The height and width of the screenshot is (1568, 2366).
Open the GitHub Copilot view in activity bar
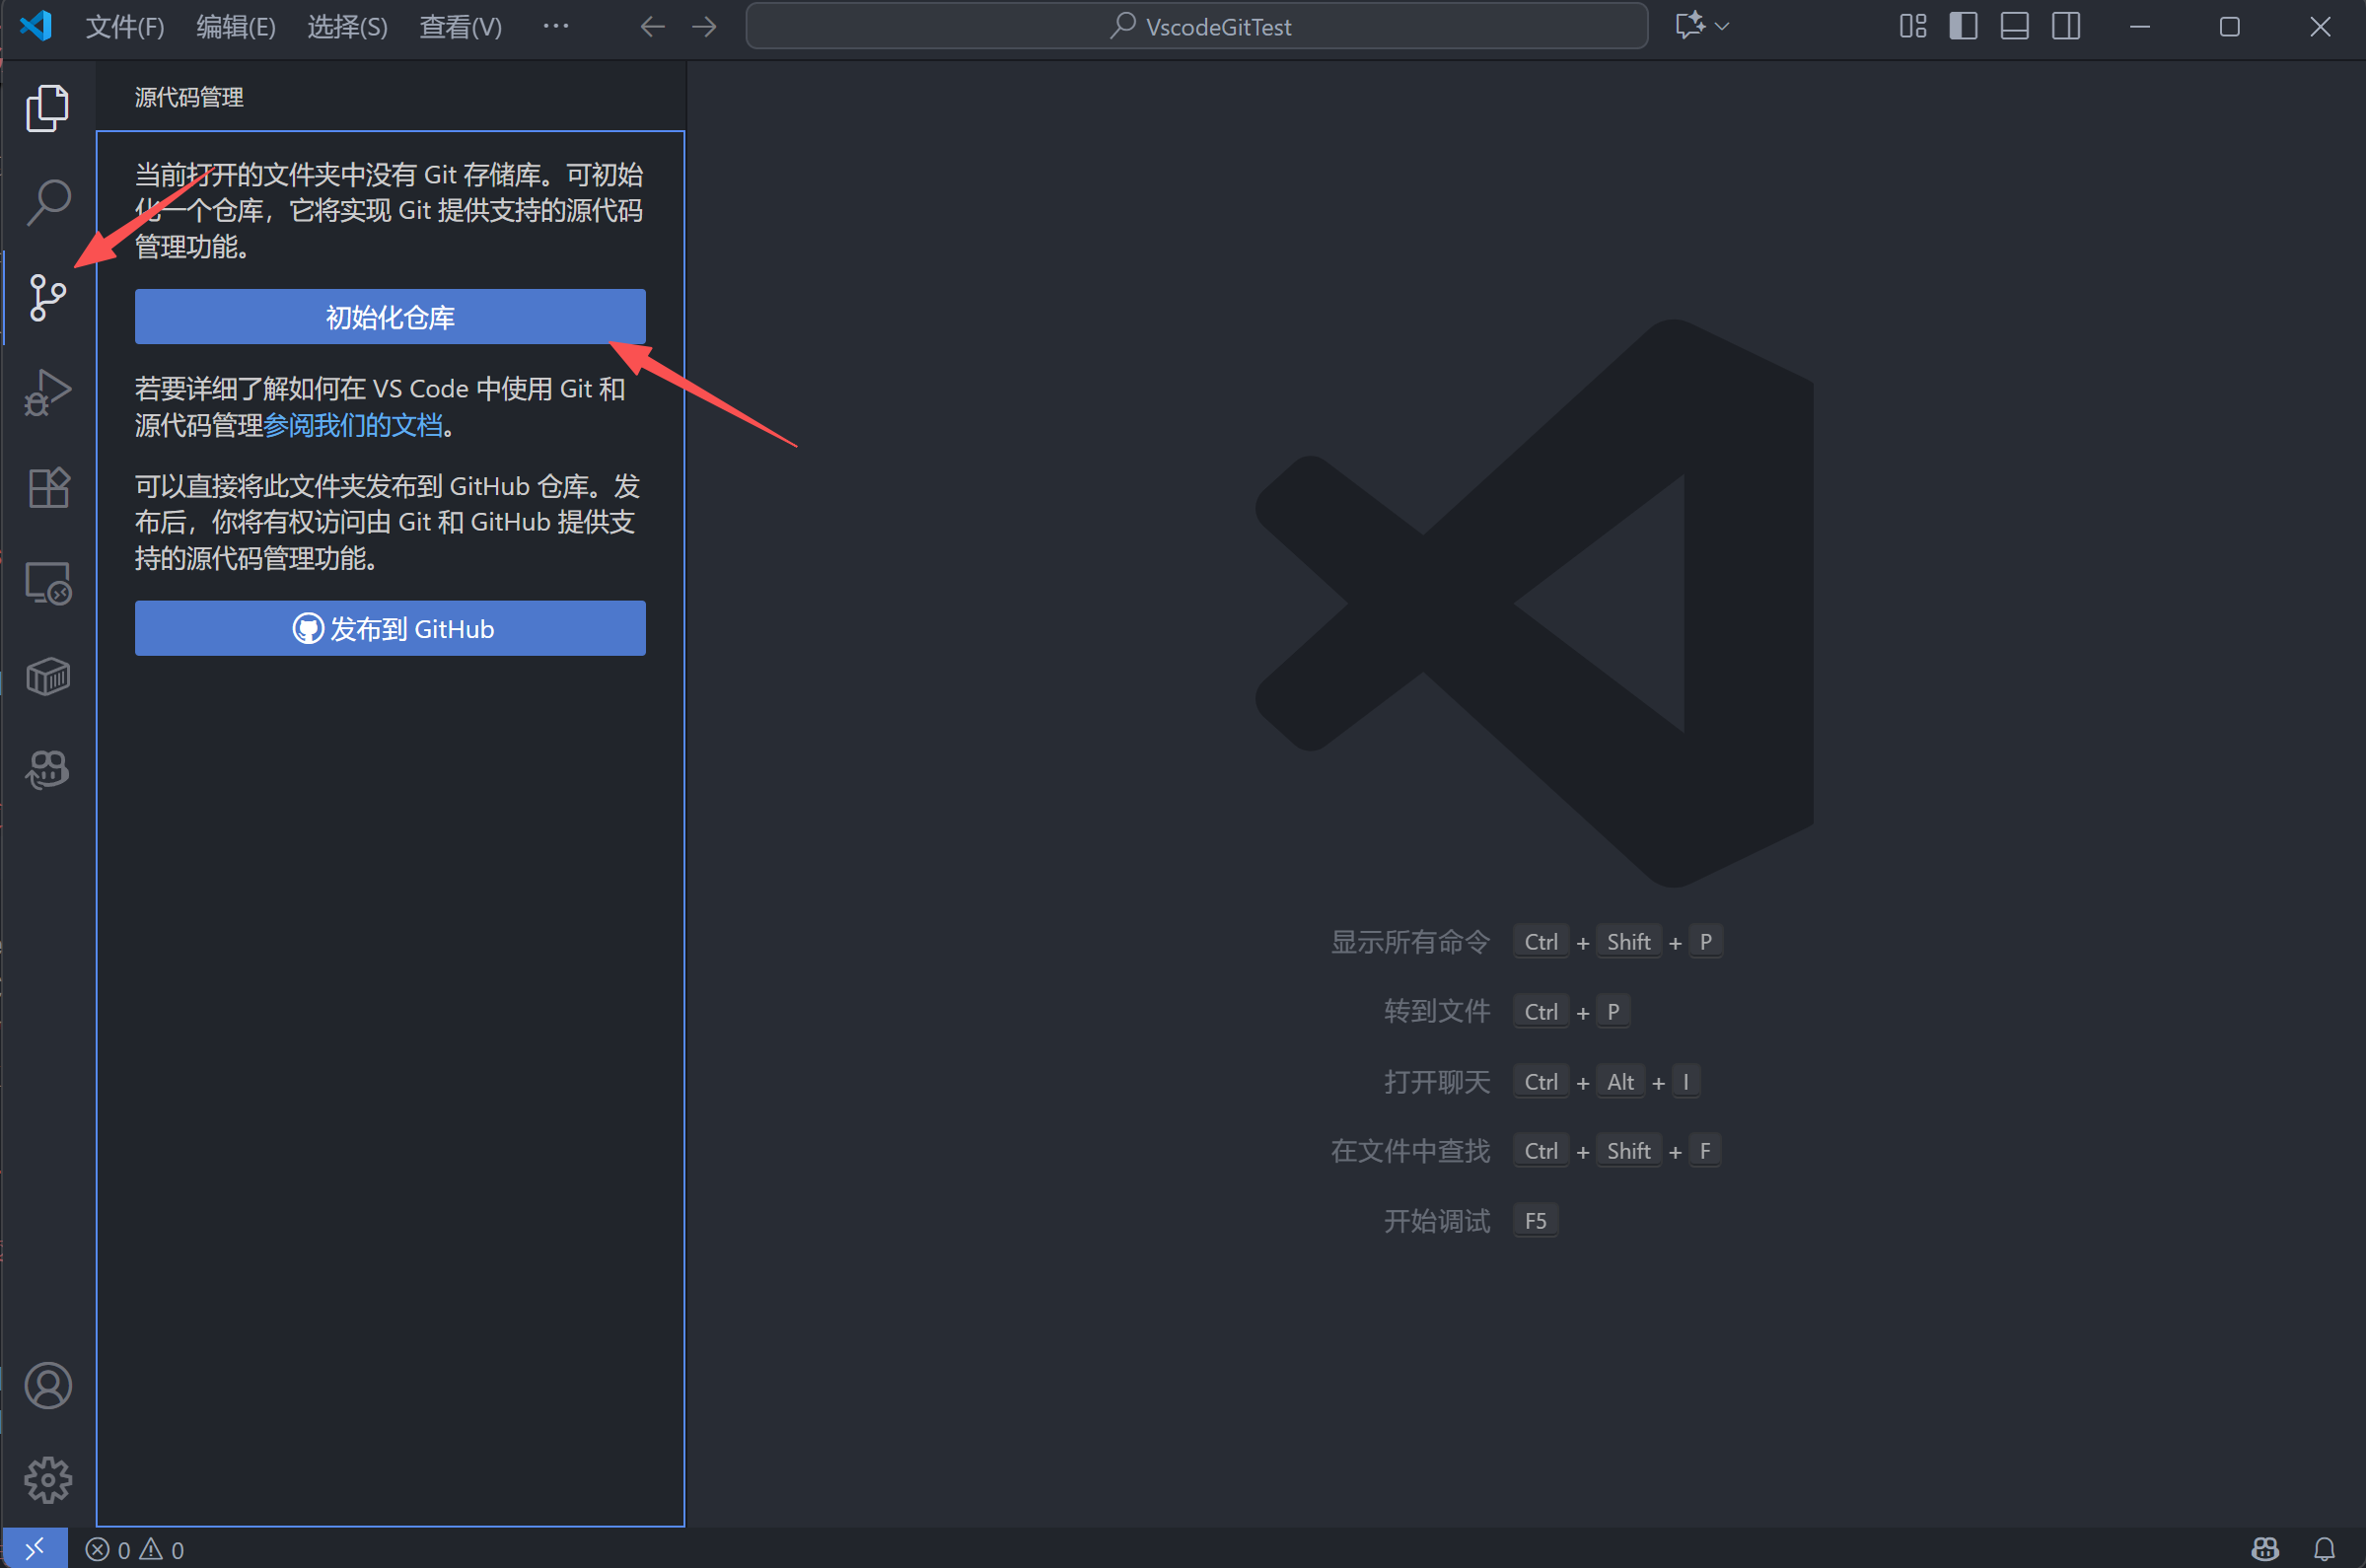click(x=47, y=769)
